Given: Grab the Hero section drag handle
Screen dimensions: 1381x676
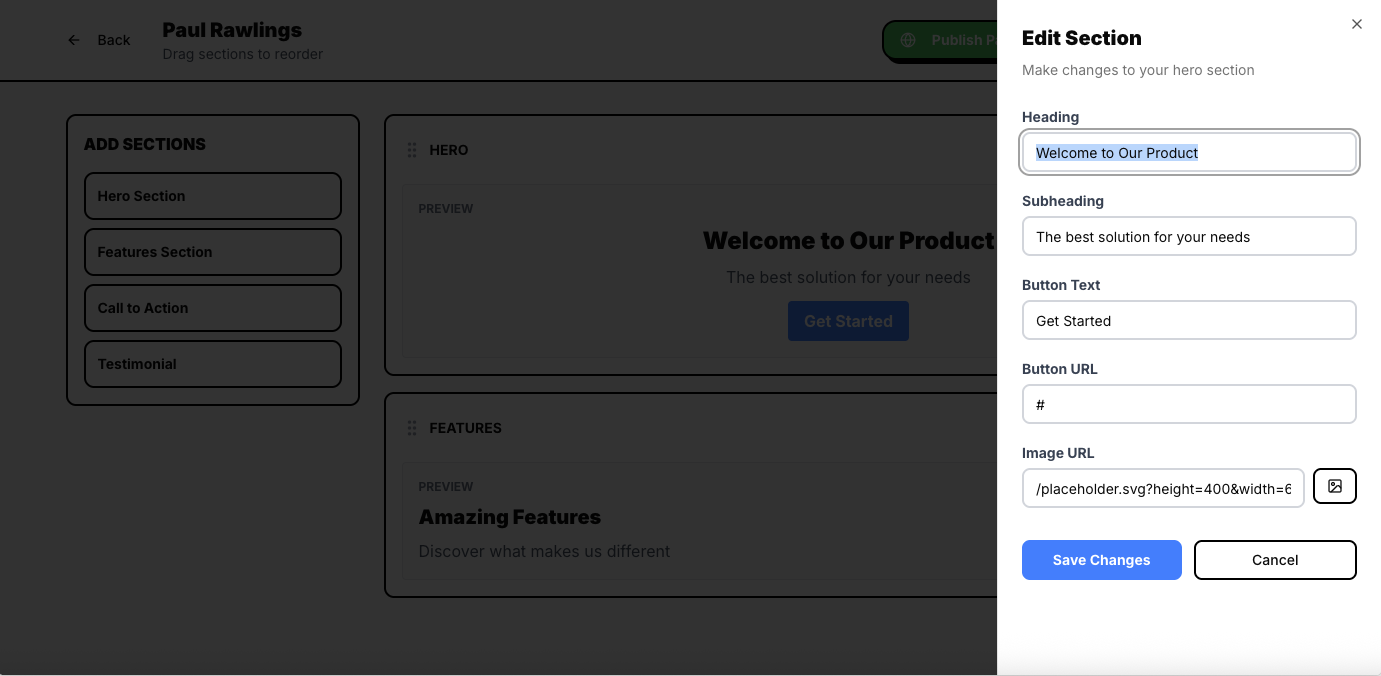Looking at the screenshot, I should tap(412, 150).
